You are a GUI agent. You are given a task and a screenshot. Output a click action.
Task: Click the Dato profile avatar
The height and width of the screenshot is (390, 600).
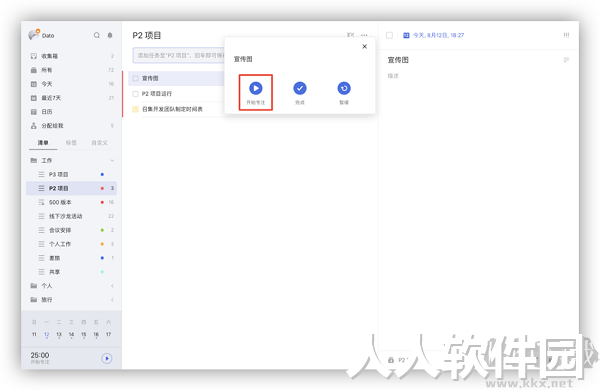point(34,35)
